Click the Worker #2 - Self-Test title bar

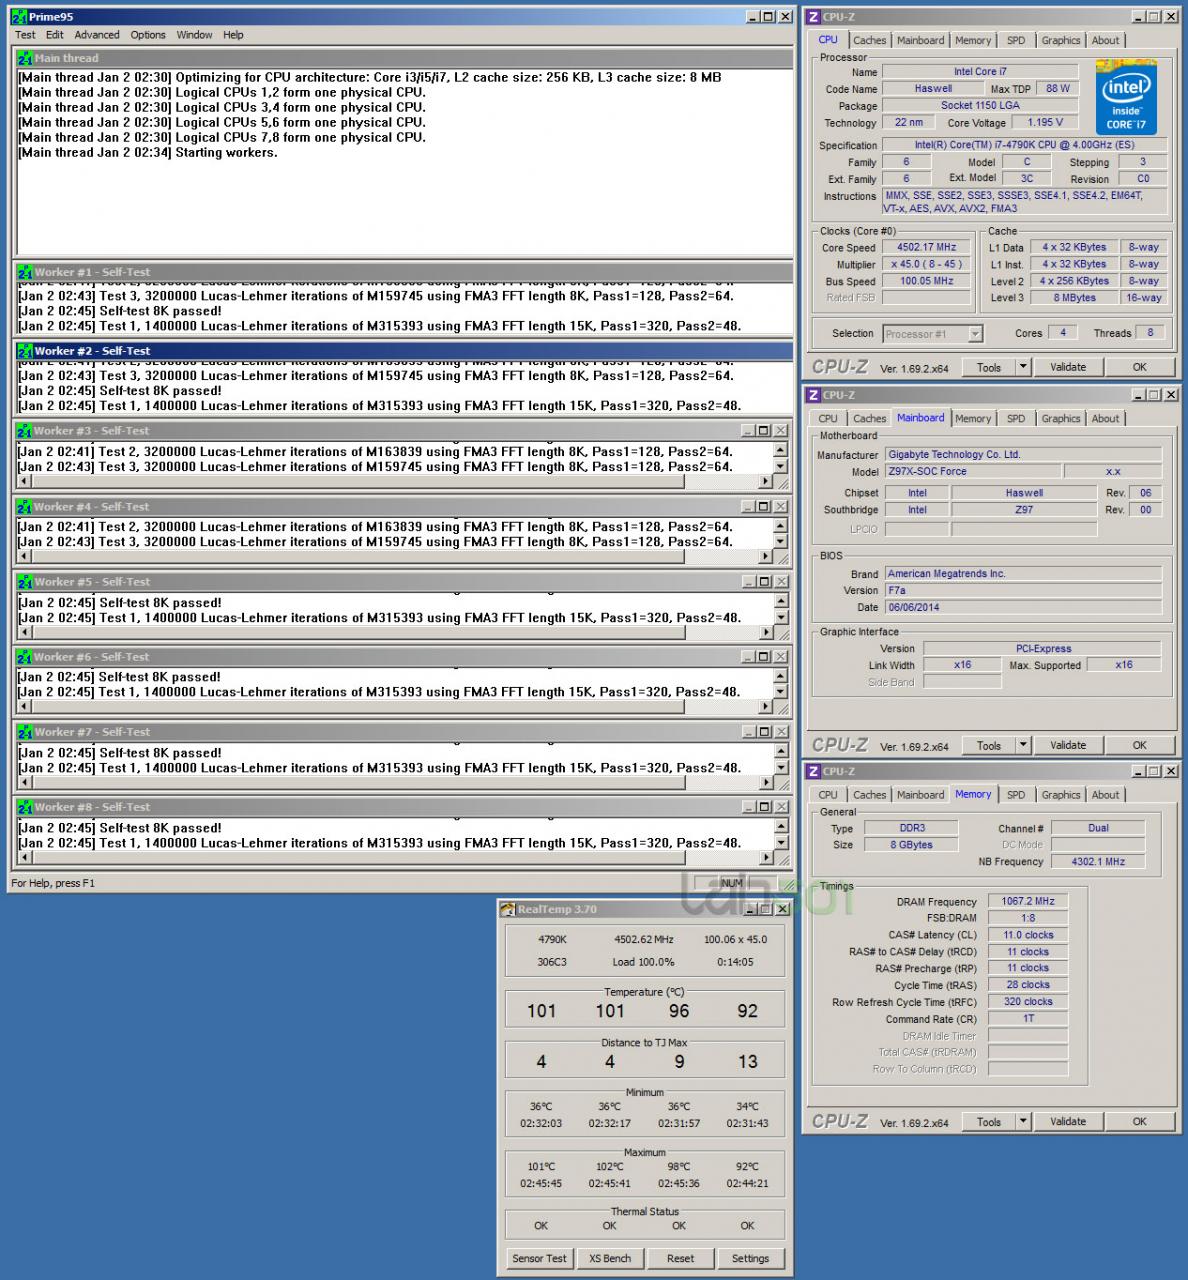coord(405,351)
